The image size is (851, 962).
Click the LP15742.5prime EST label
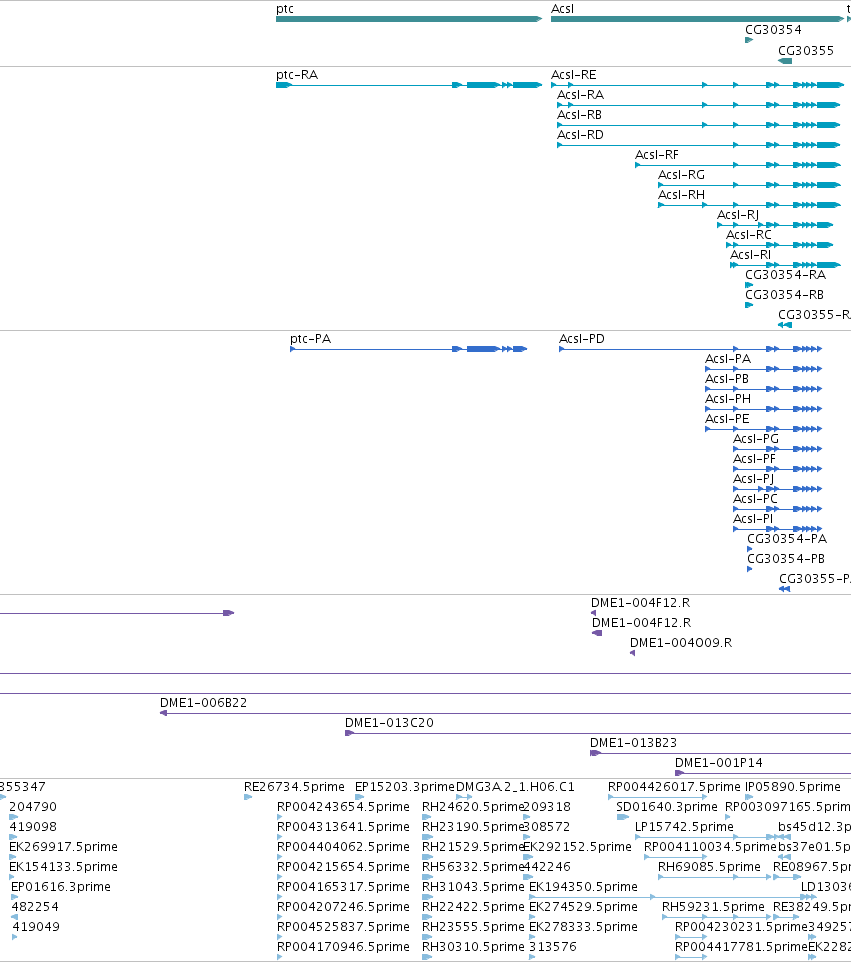(x=684, y=826)
